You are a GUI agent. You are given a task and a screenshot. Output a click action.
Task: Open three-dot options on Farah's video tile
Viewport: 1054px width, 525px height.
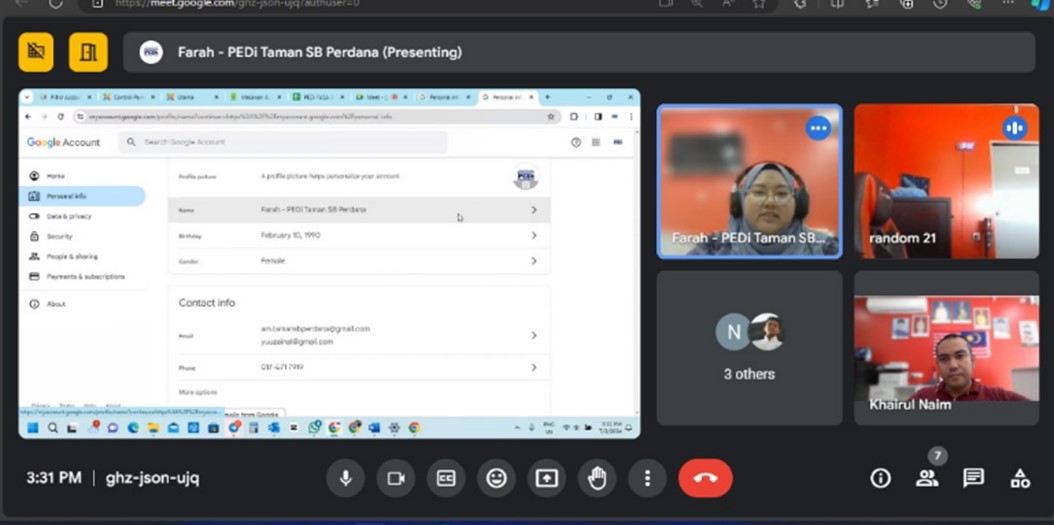click(x=818, y=127)
